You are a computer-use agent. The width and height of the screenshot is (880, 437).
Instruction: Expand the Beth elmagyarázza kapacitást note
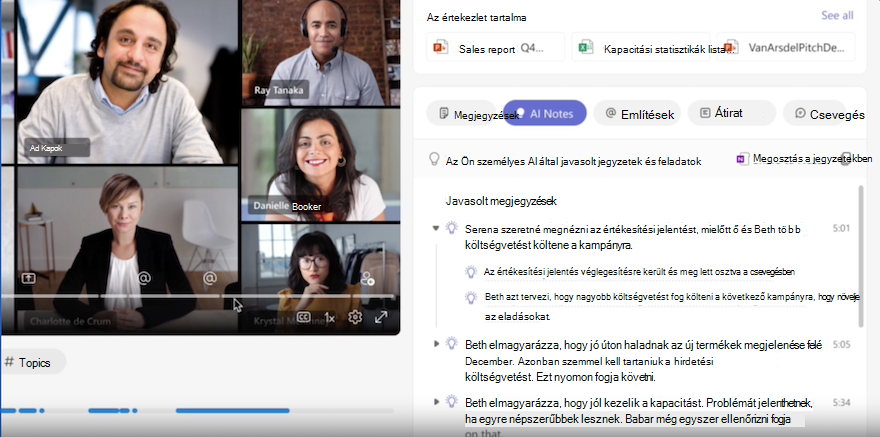(x=437, y=402)
